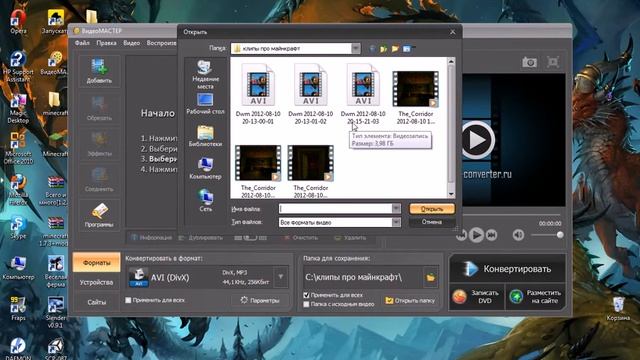Click the fullscreen icon above preview
Image resolution: width=640 pixels, height=360 pixels.
553,62
